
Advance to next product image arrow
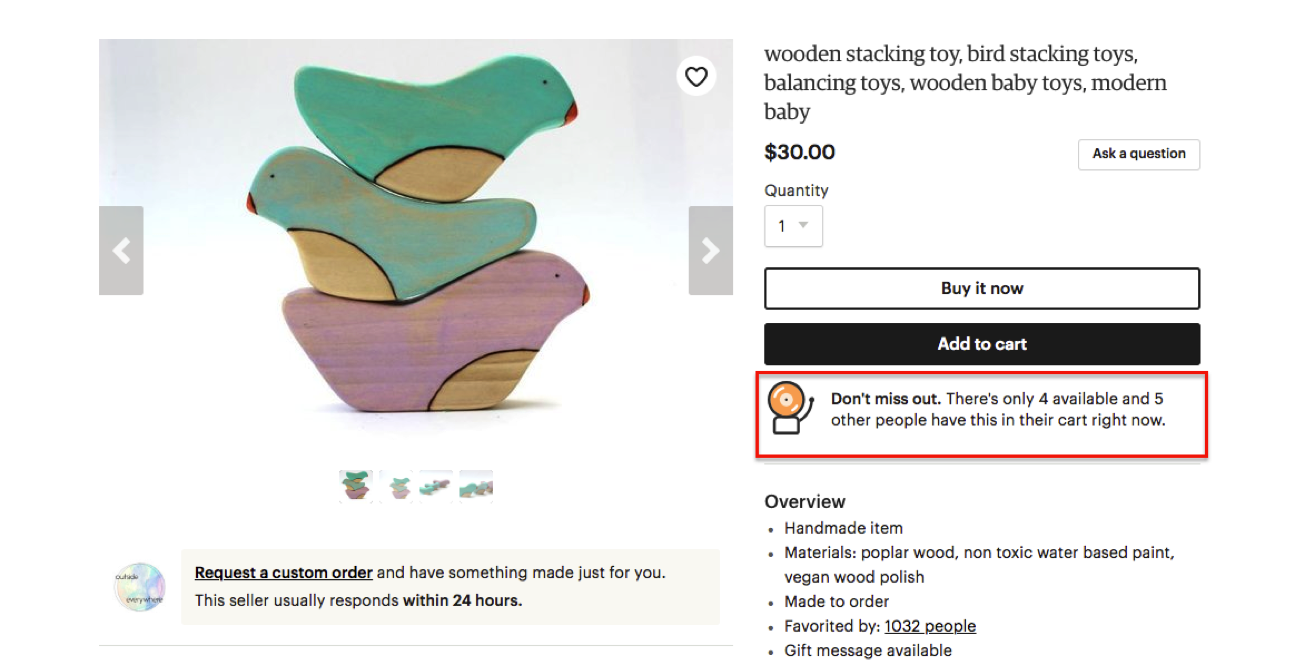pos(711,250)
